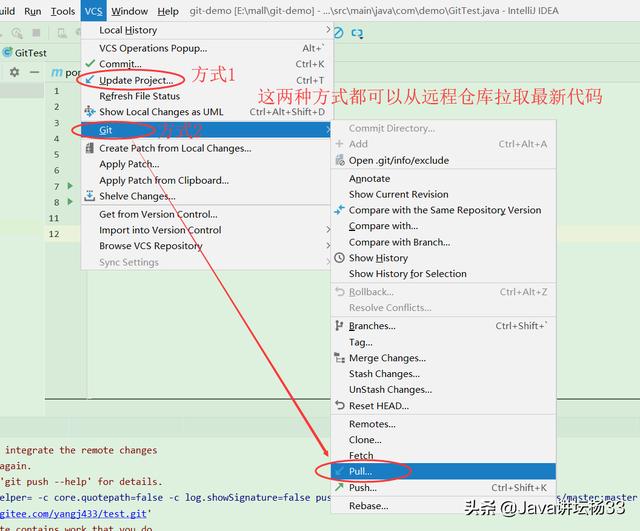Expand the Git submenu entry
Image resolution: width=640 pixels, height=531 pixels.
point(207,130)
